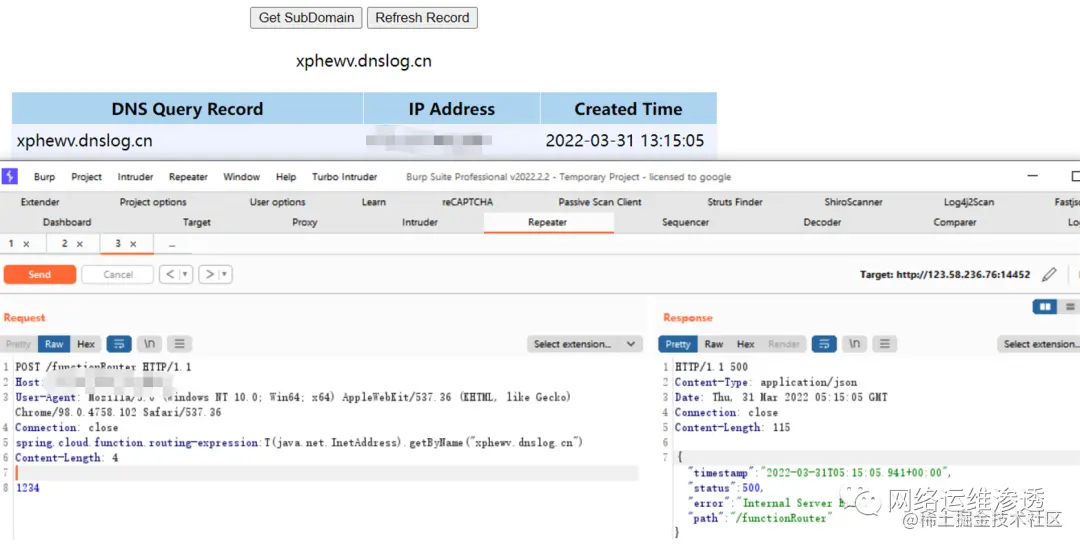Switch to the Struts Finder tab
This screenshot has width=1080, height=547.
click(x=734, y=202)
